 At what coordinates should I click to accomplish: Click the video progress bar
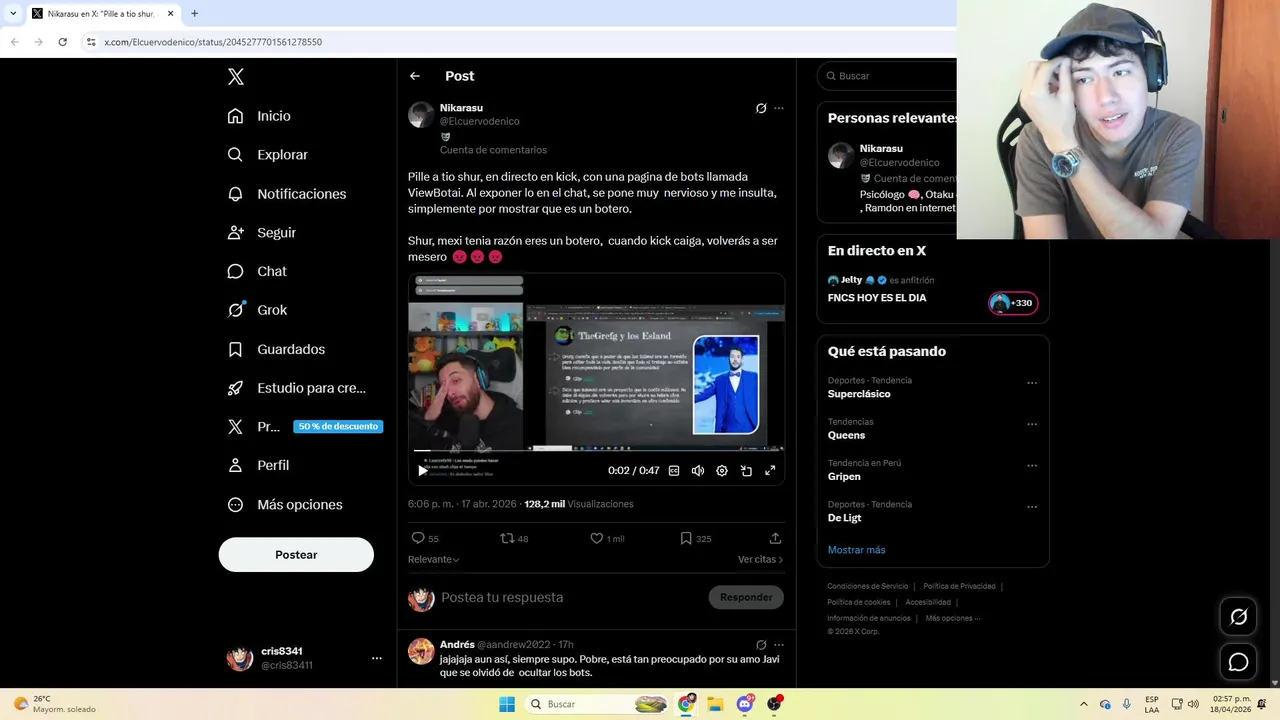[596, 451]
